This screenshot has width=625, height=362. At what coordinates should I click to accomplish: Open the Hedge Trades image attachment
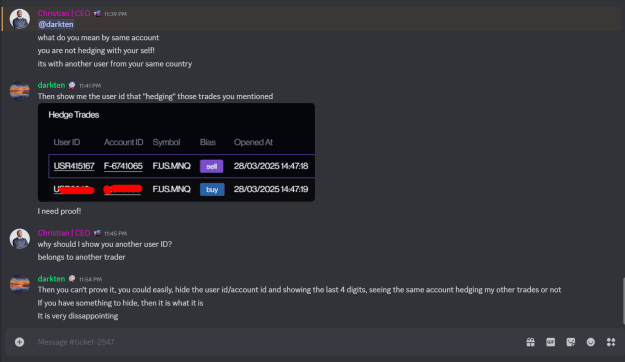[176, 152]
